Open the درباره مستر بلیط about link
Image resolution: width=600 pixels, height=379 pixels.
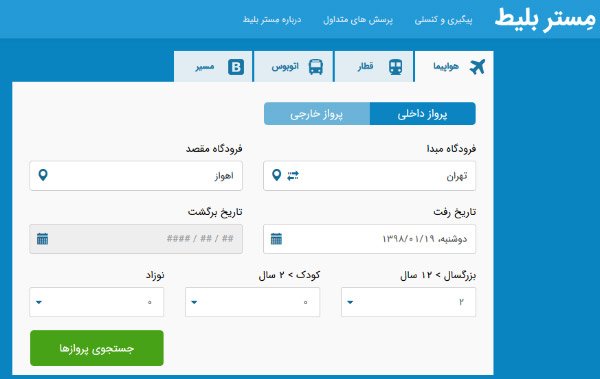tap(272, 20)
